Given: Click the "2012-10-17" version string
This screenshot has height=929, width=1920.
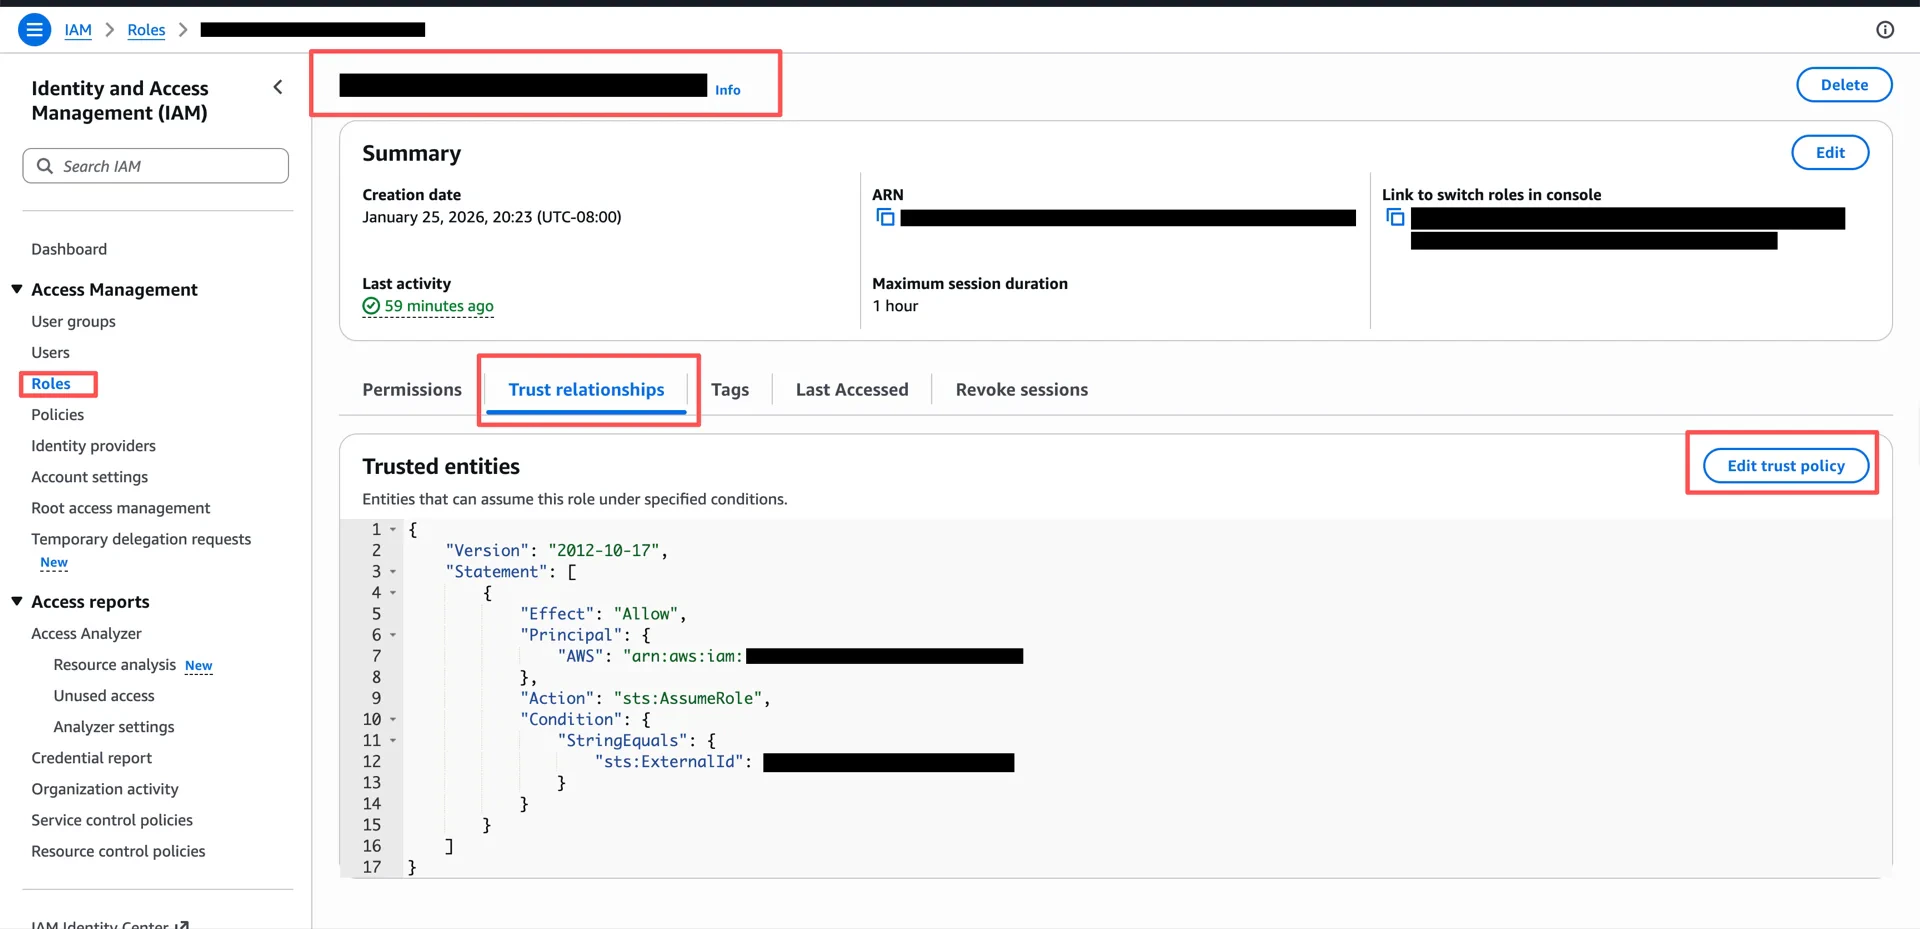Looking at the screenshot, I should (604, 550).
